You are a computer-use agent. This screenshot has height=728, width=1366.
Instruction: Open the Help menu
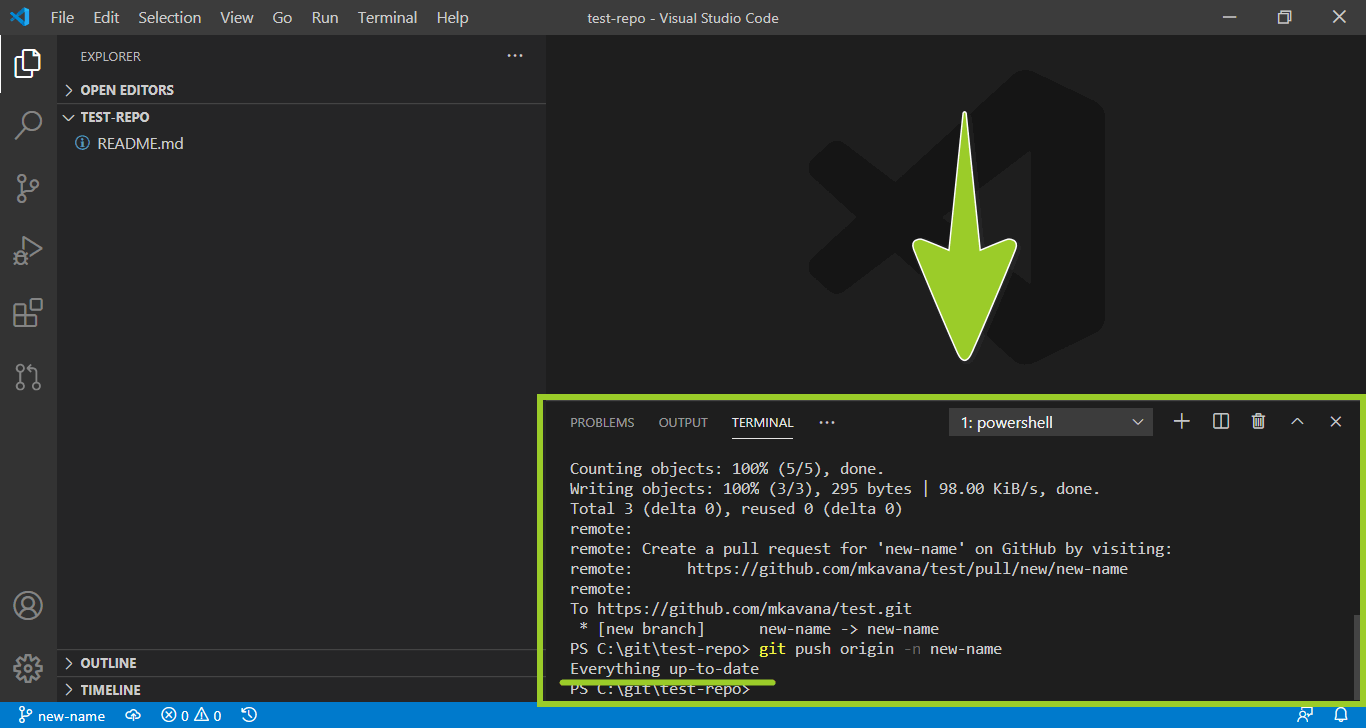pos(453,18)
